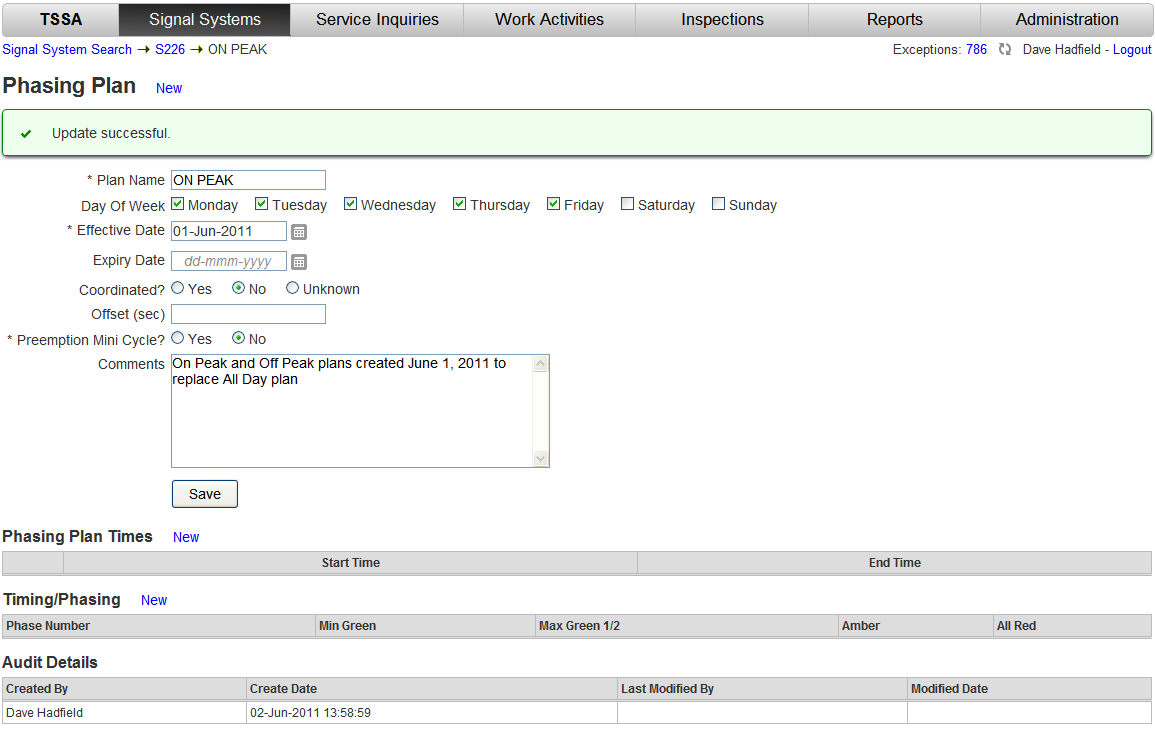Screen dimensions: 1155x729
Task: Click the Created By column header
Action: tap(124, 689)
